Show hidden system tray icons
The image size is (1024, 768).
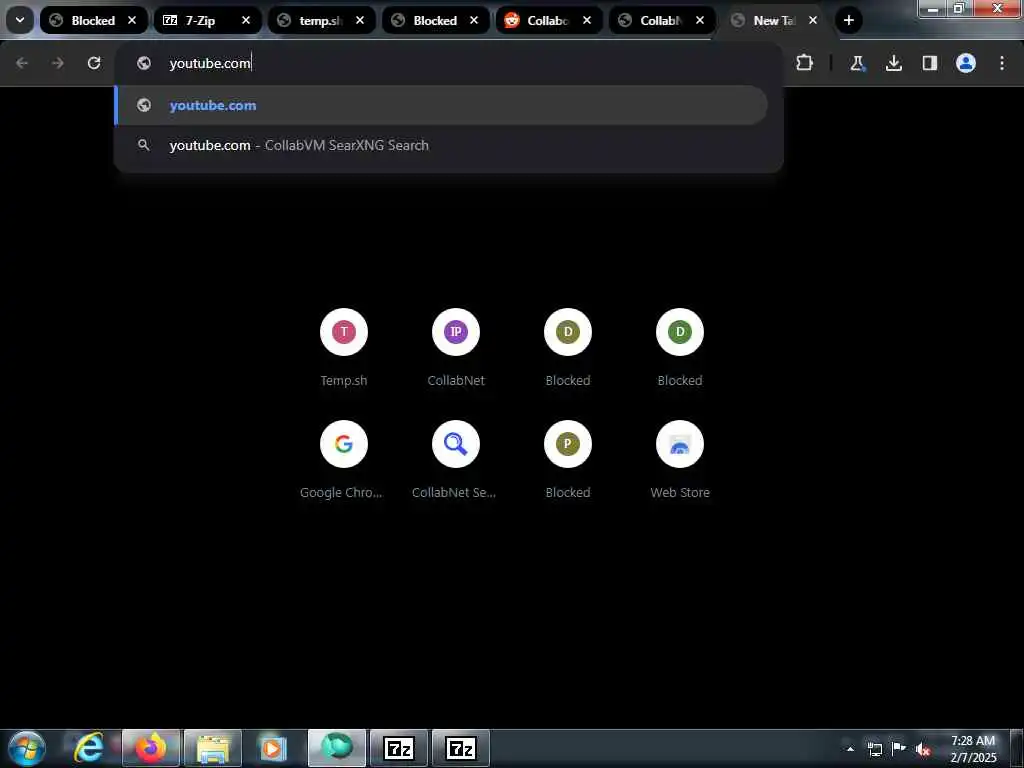click(x=850, y=749)
